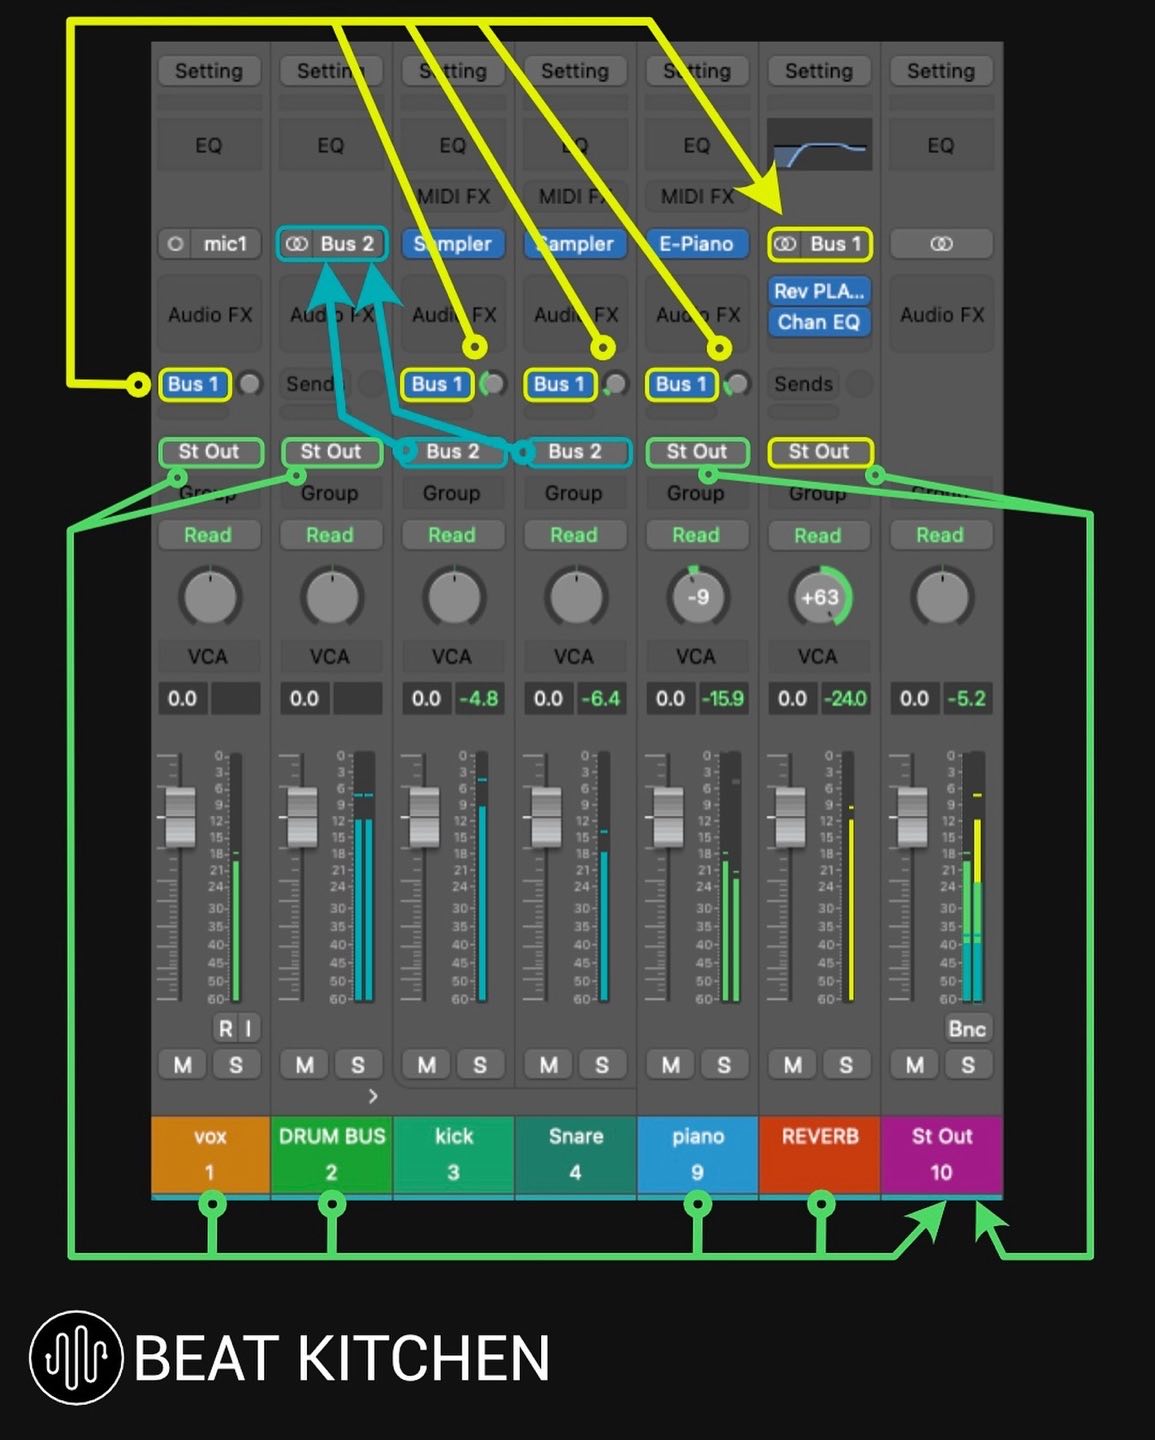Open the Channel EQ curve display on REVERB
This screenshot has height=1440, width=1155.
coord(819,144)
